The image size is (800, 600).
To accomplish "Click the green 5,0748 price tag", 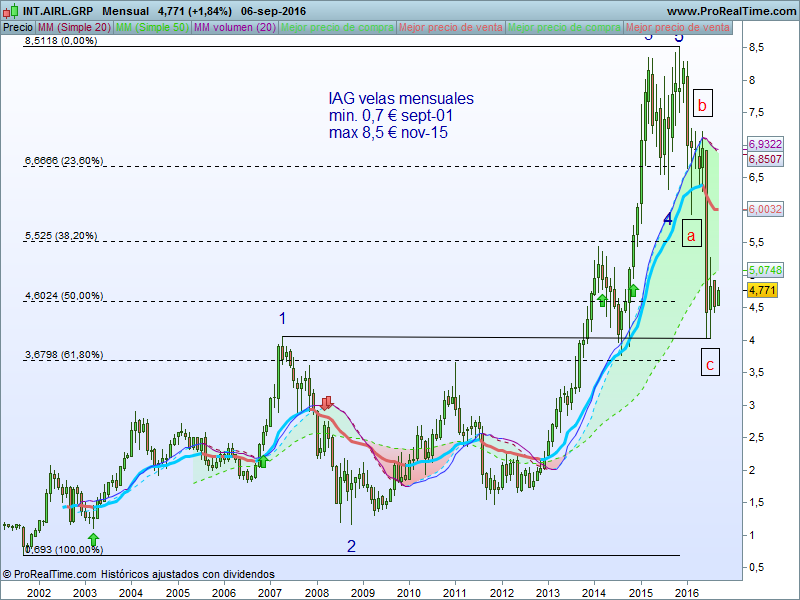I will (x=765, y=270).
